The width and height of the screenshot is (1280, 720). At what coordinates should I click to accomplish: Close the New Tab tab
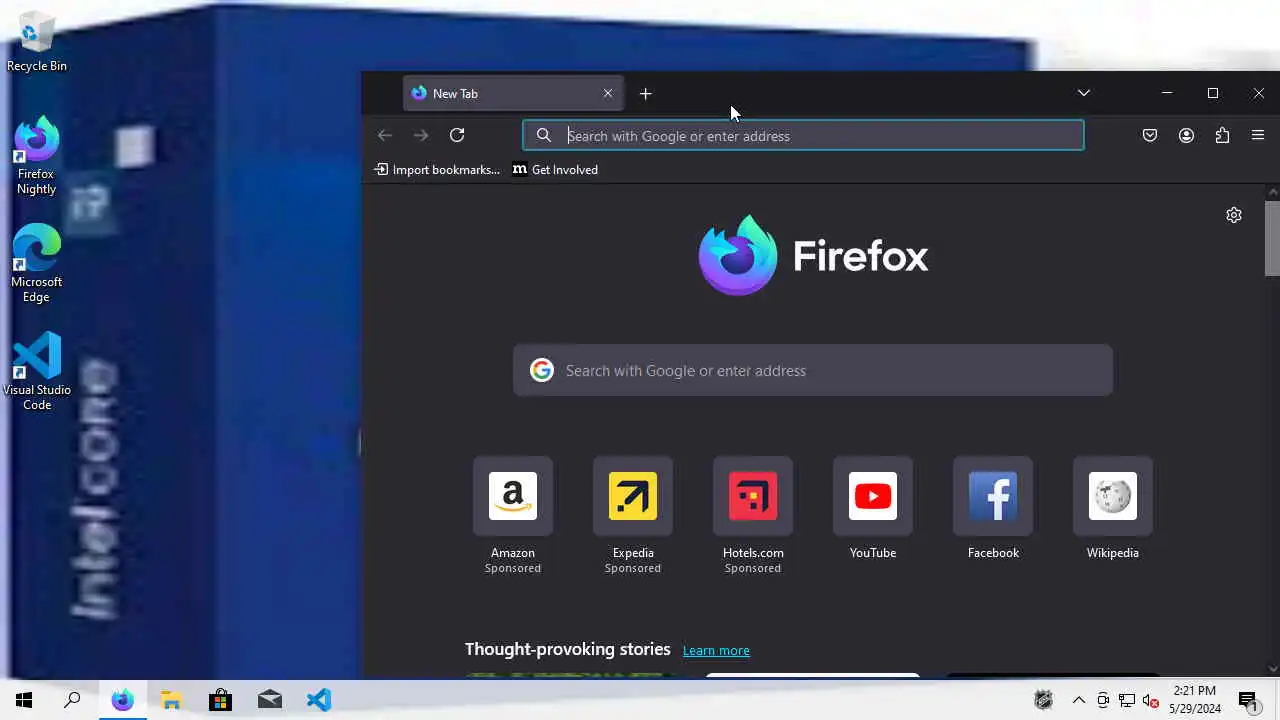(608, 93)
